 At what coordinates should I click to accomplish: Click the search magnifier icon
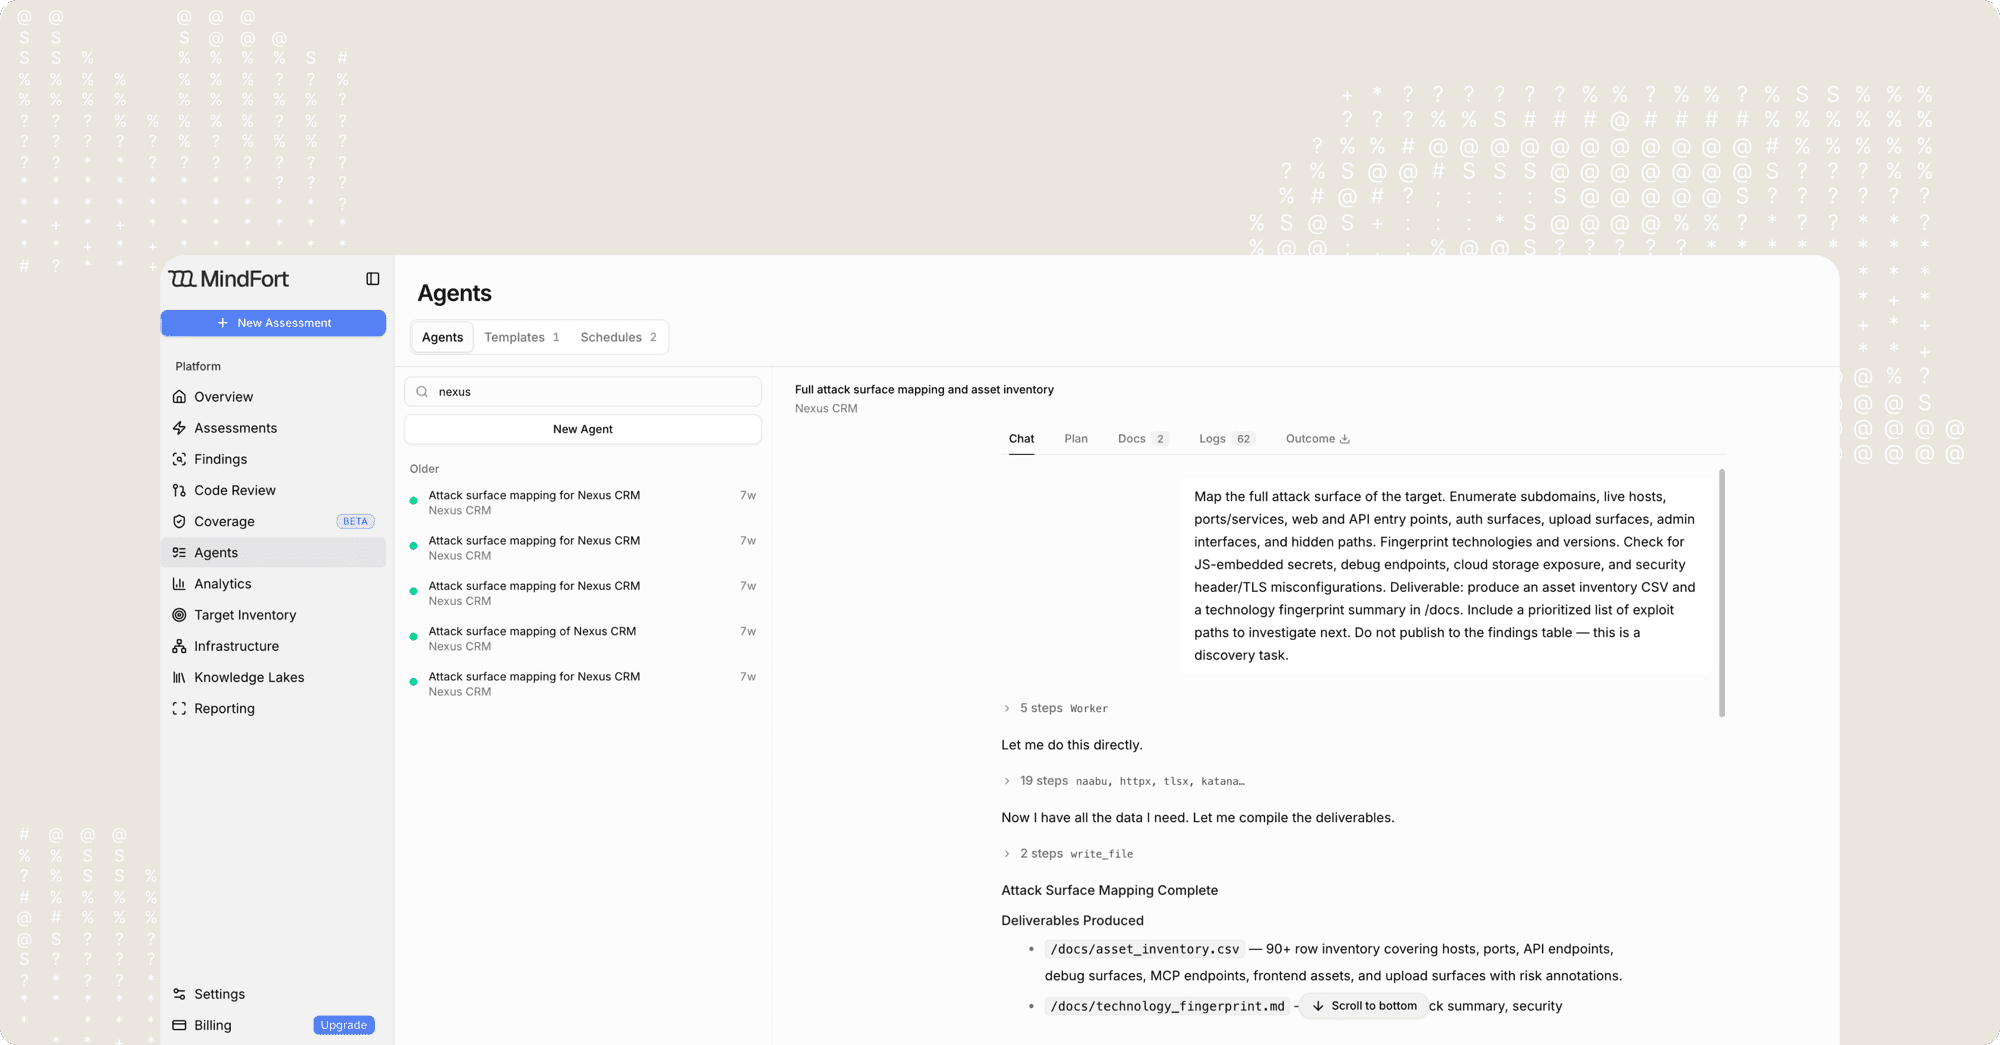(422, 392)
